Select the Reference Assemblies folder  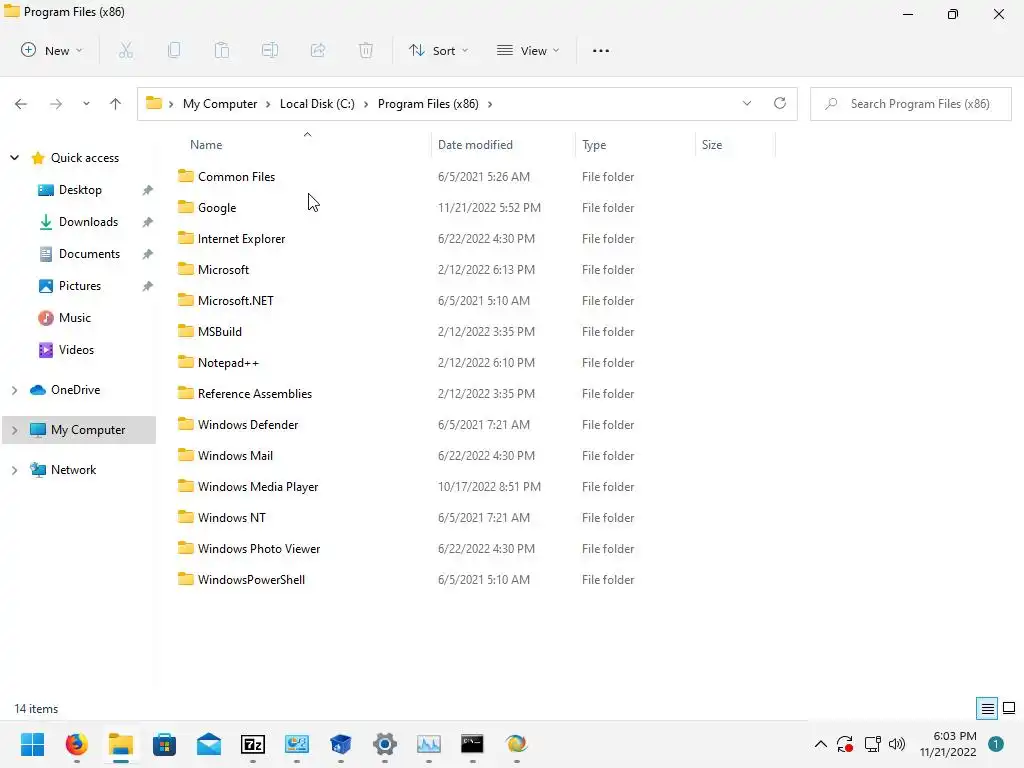(255, 394)
